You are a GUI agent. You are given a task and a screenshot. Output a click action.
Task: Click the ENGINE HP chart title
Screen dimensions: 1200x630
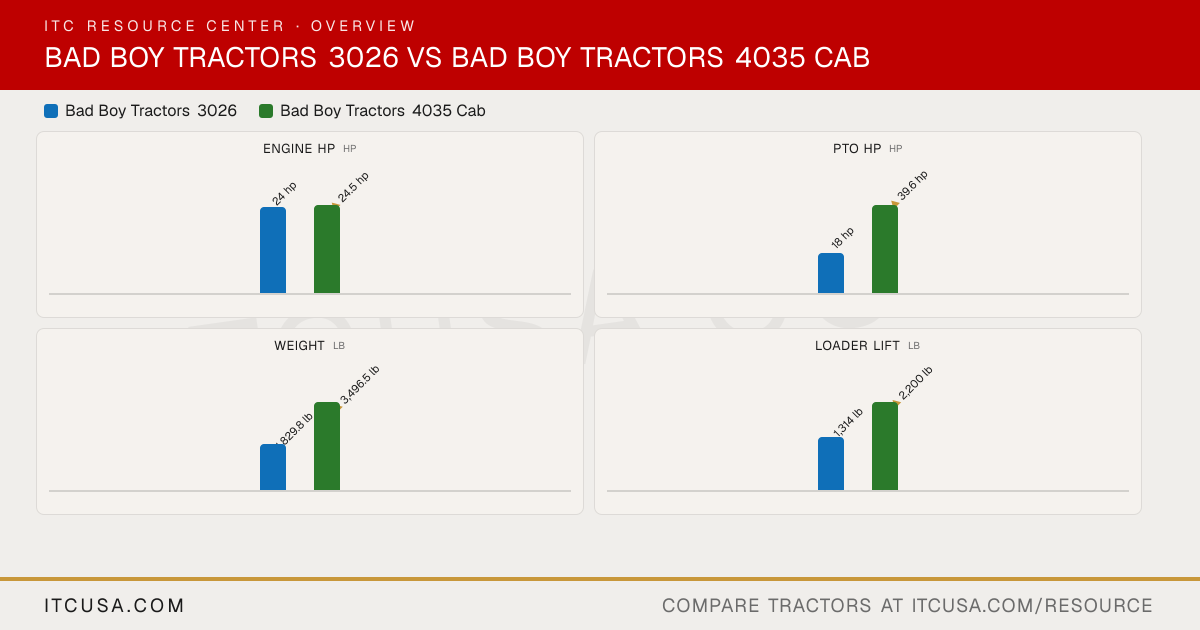pyautogui.click(x=299, y=149)
